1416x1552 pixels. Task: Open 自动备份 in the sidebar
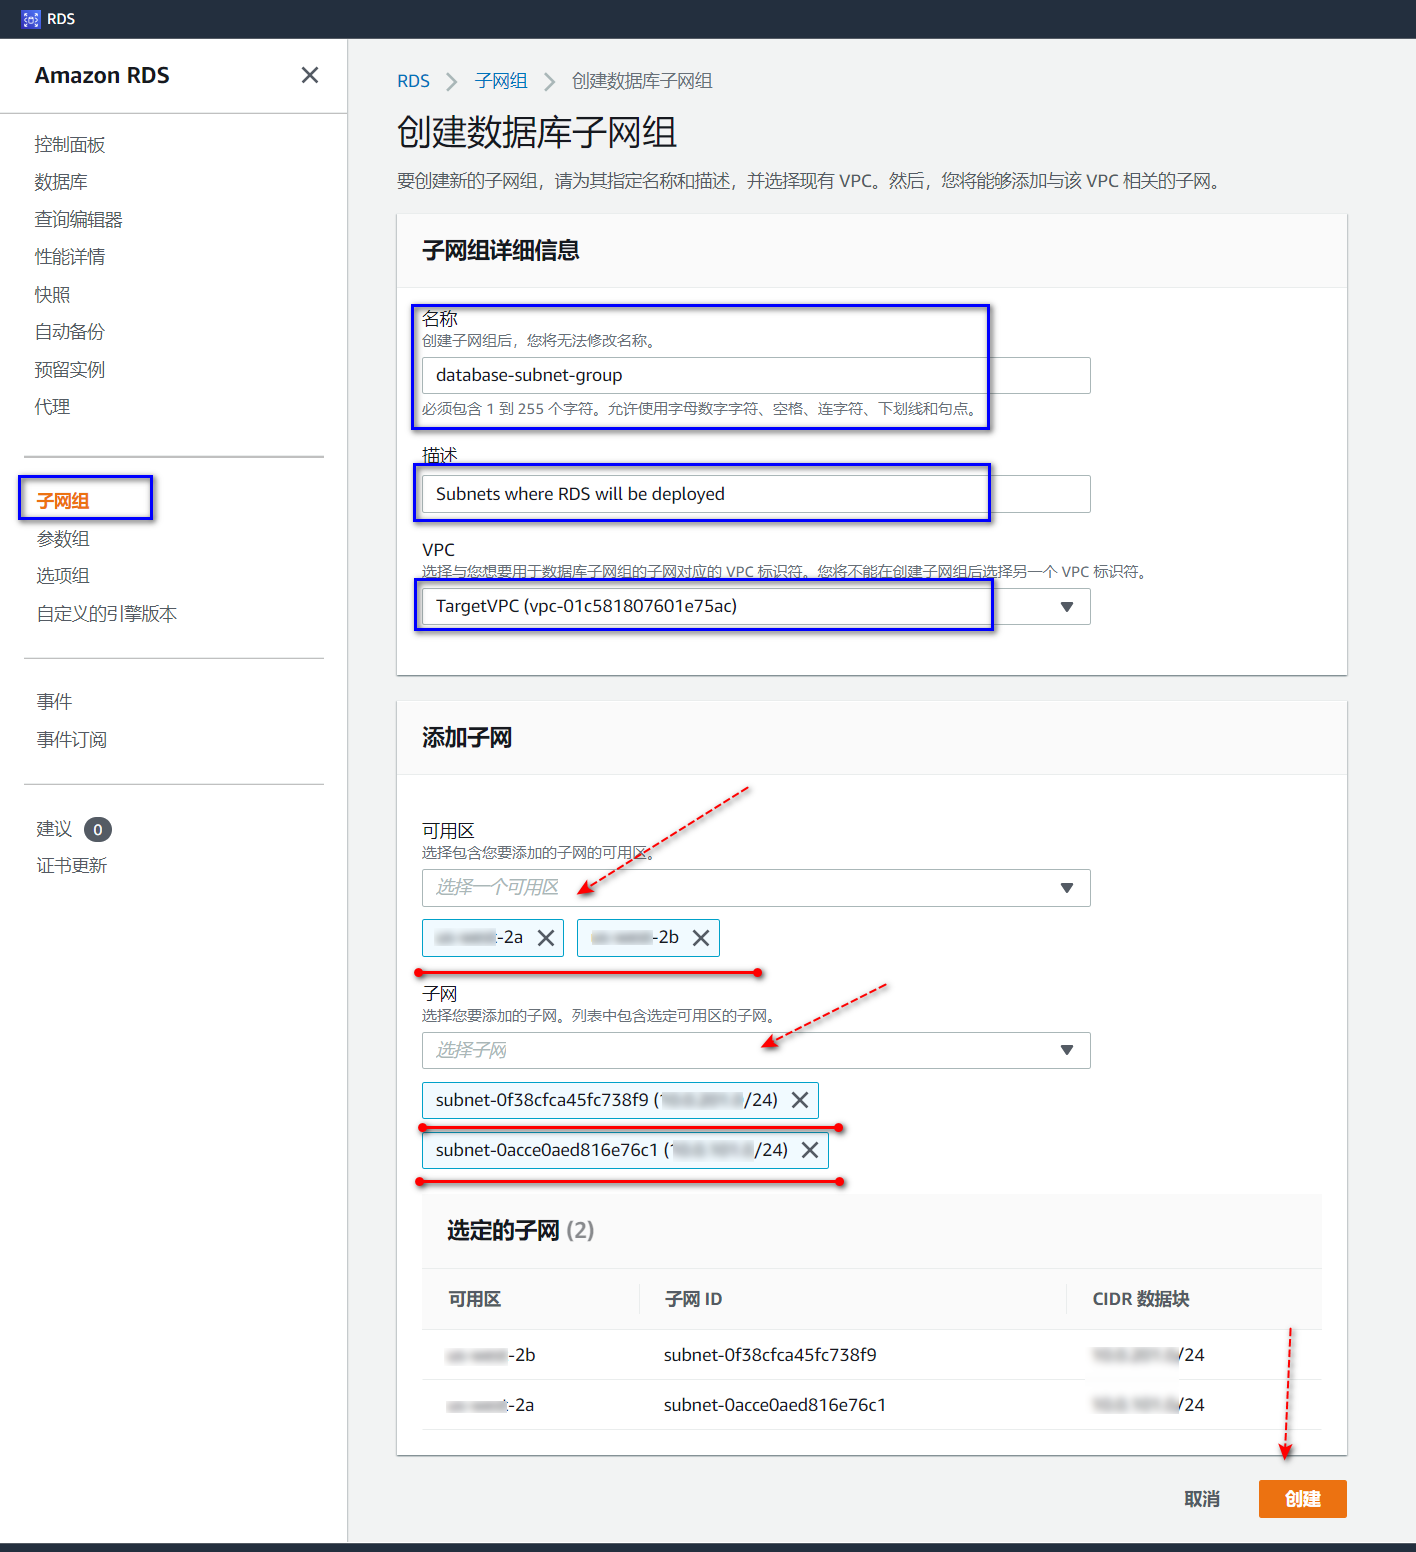[70, 332]
